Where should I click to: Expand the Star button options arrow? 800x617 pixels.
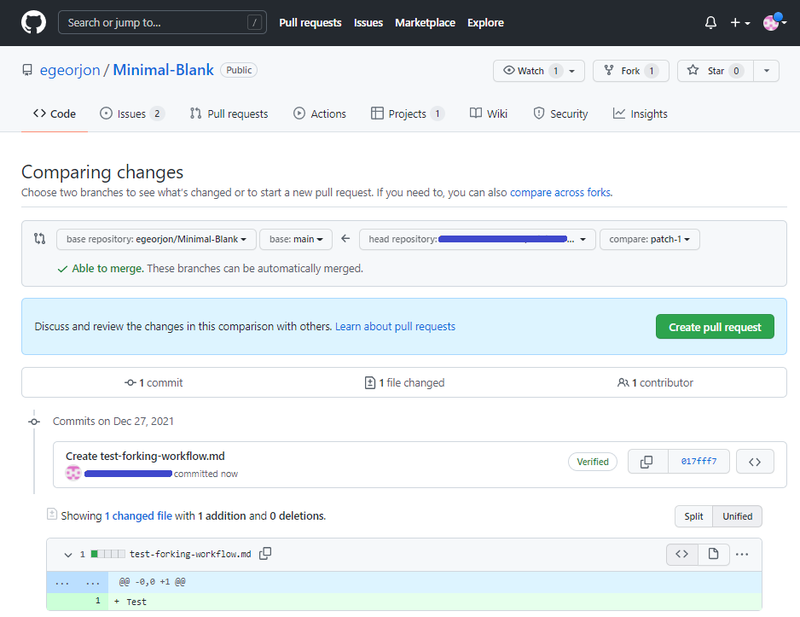(766, 71)
